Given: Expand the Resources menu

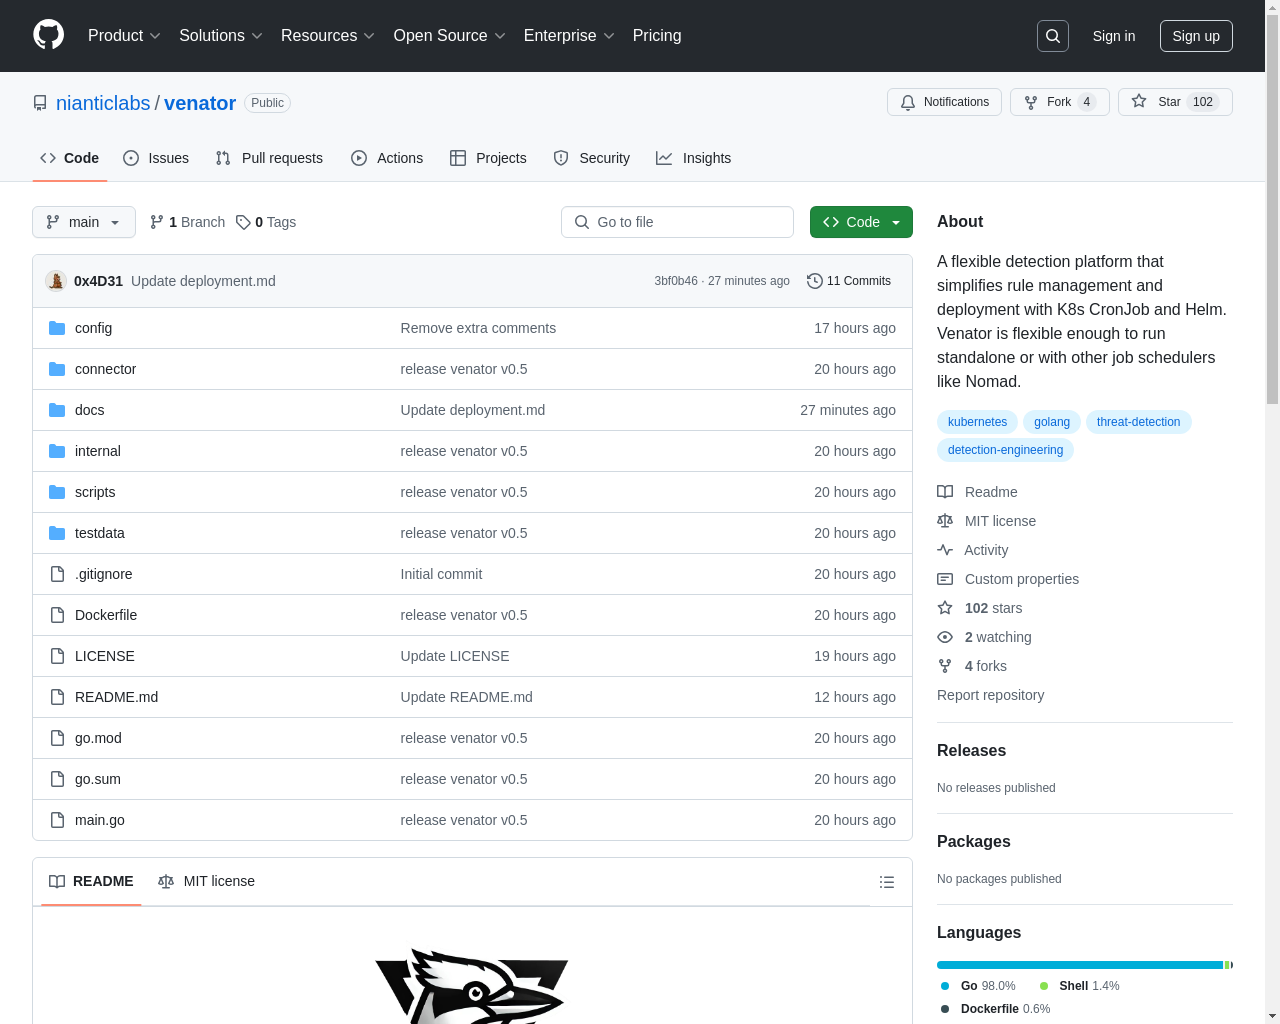Looking at the screenshot, I should click(327, 36).
